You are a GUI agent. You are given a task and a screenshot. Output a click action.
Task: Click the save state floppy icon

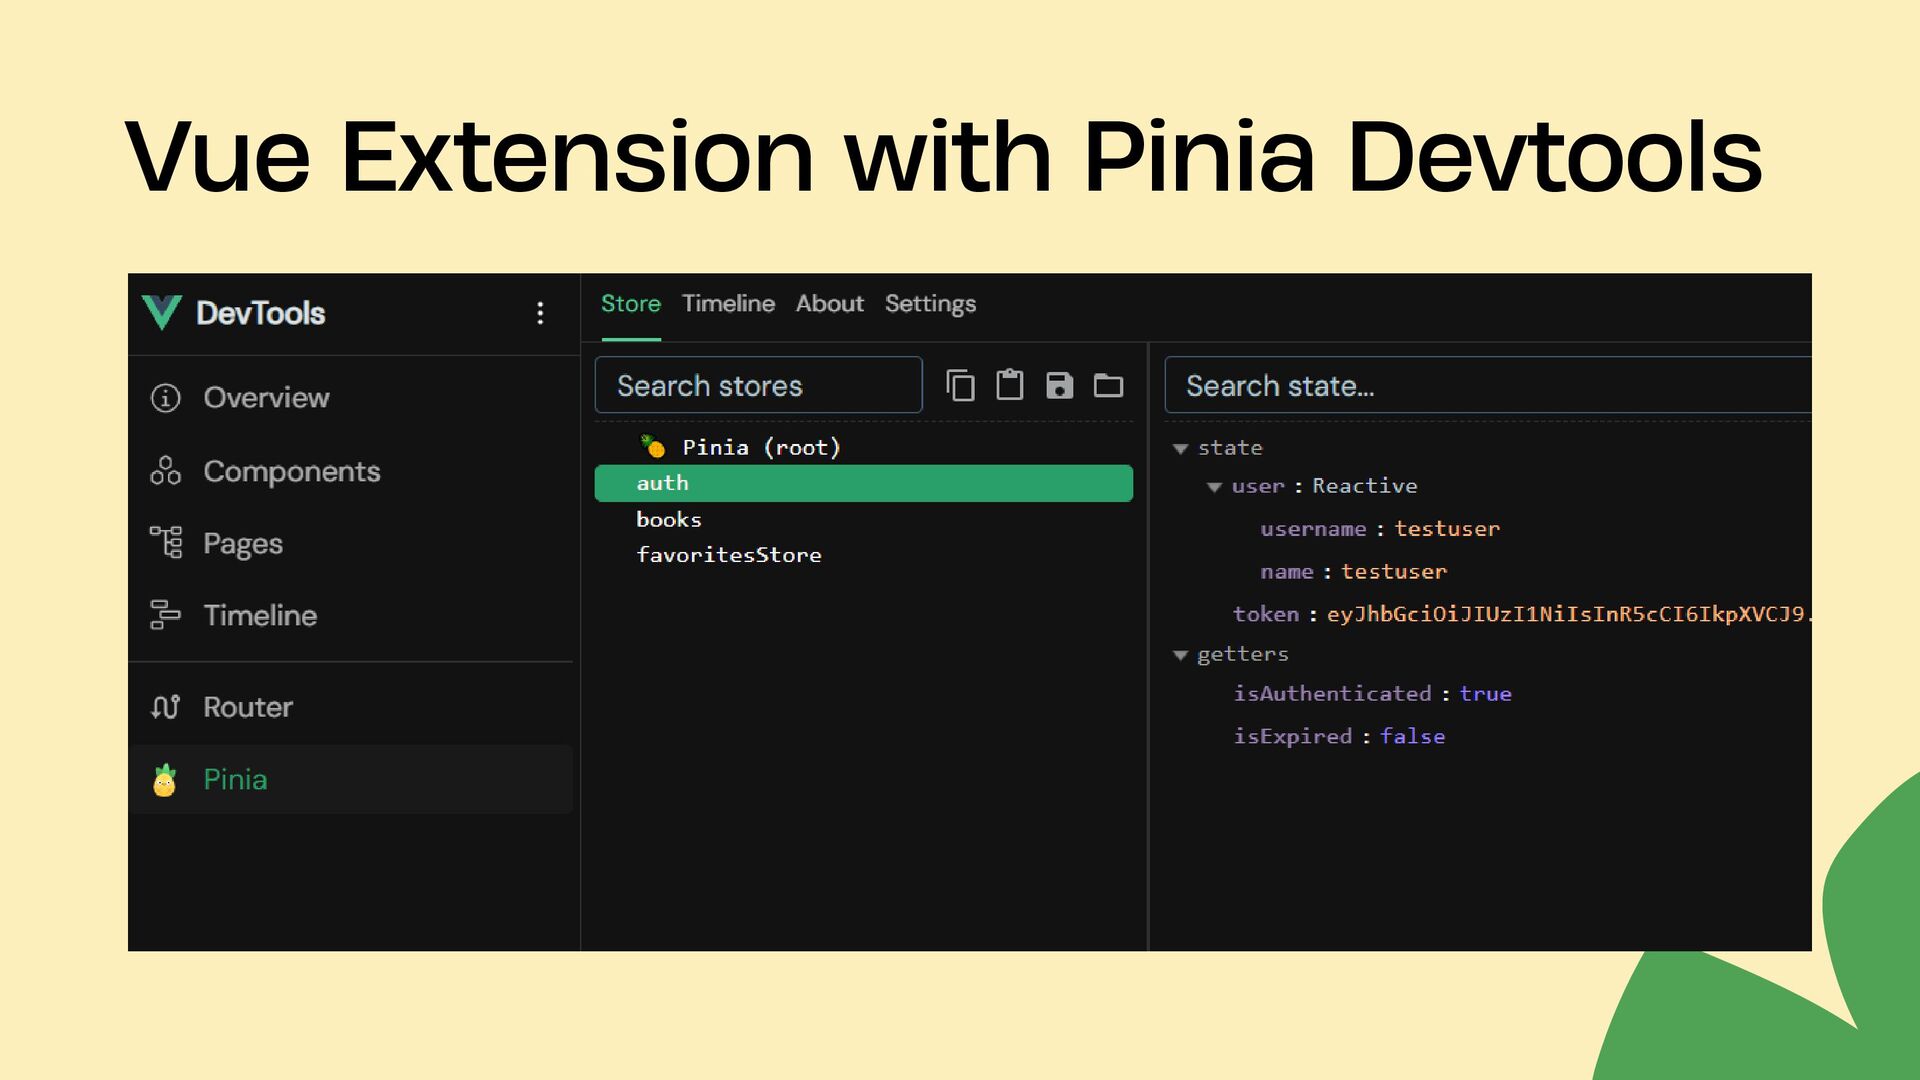click(x=1059, y=385)
